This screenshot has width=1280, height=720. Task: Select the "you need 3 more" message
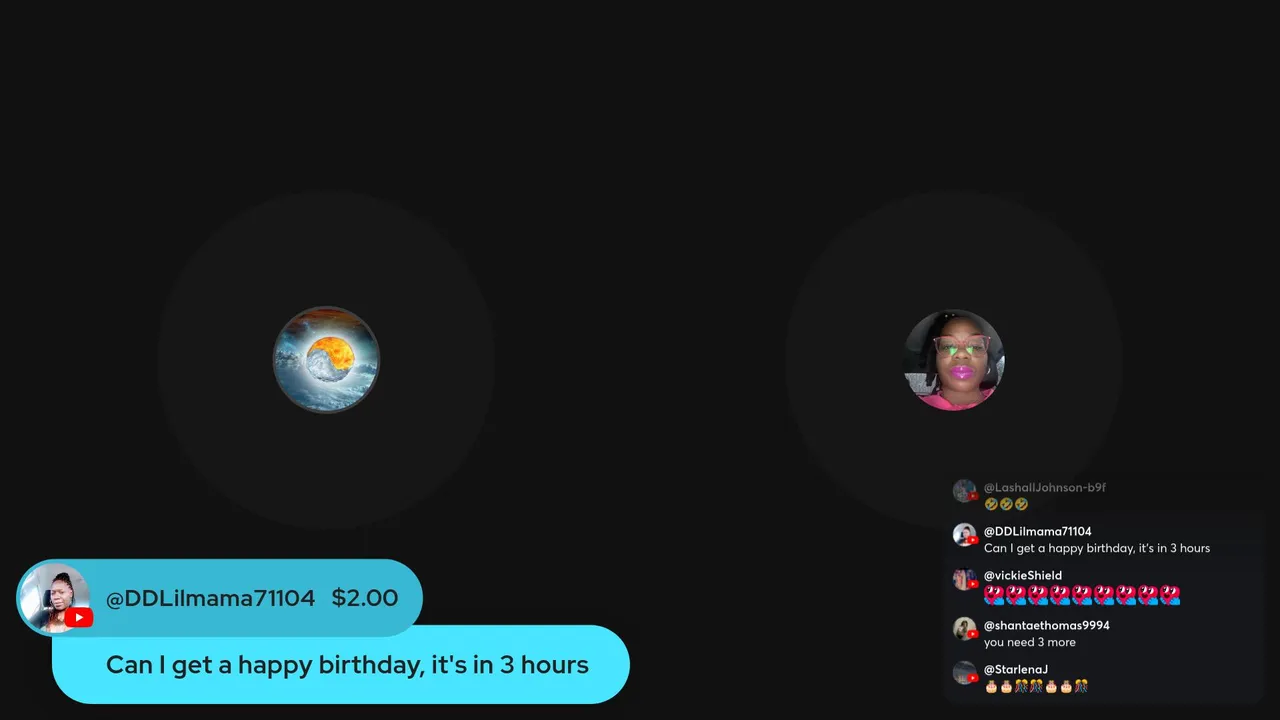[1030, 642]
